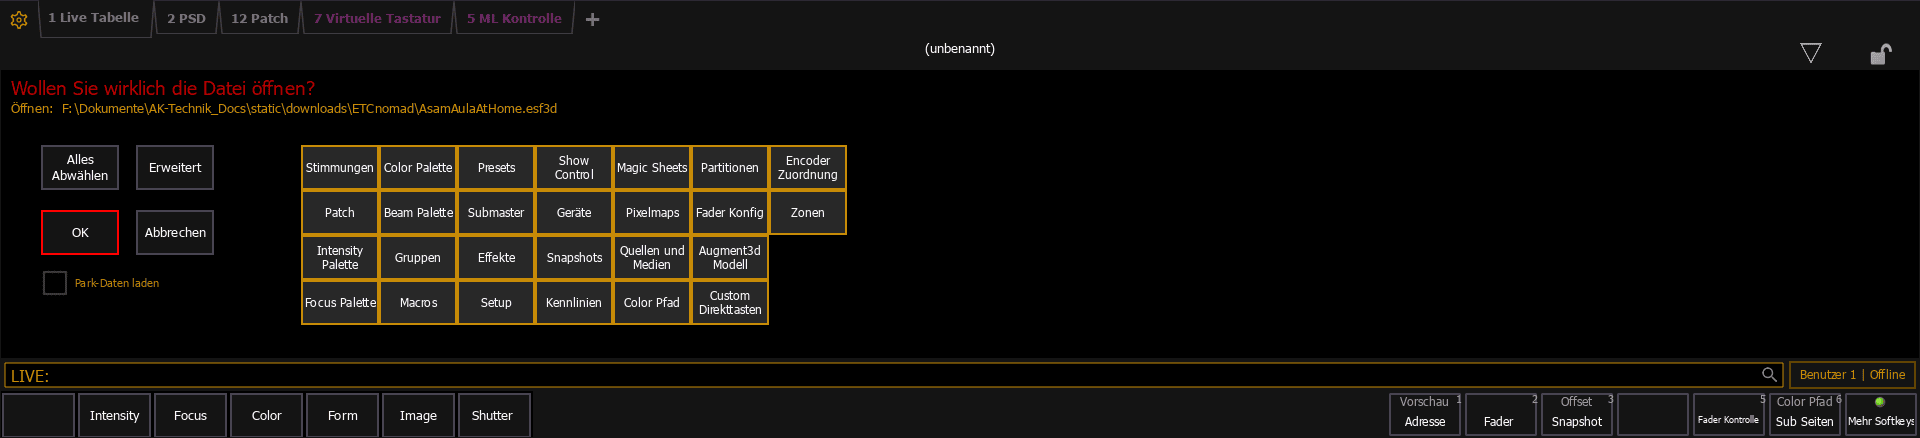The image size is (1920, 438).
Task: Toggle the Magic Sheets tile
Action: (652, 168)
